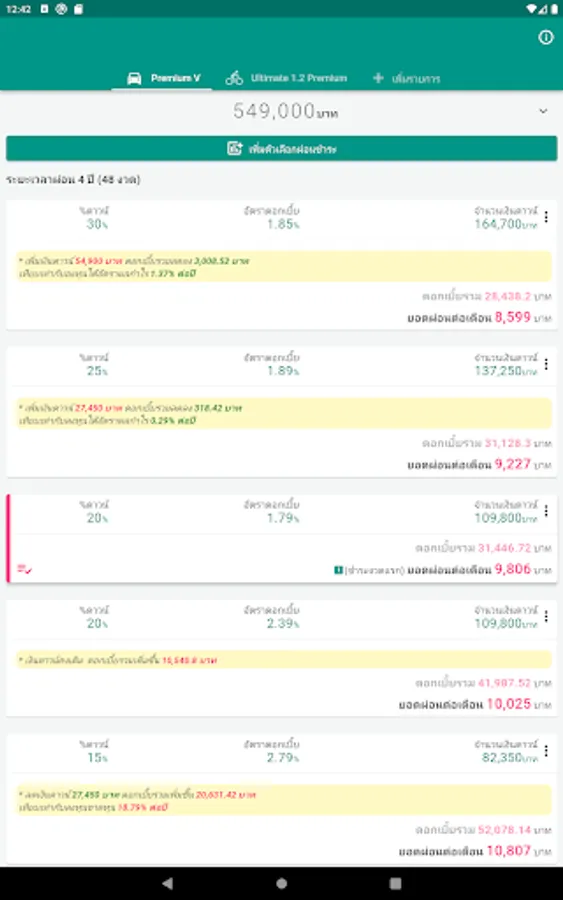This screenshot has width=563, height=900.
Task: Expand the 549,000 baht price chevron
Action: pos(543,111)
